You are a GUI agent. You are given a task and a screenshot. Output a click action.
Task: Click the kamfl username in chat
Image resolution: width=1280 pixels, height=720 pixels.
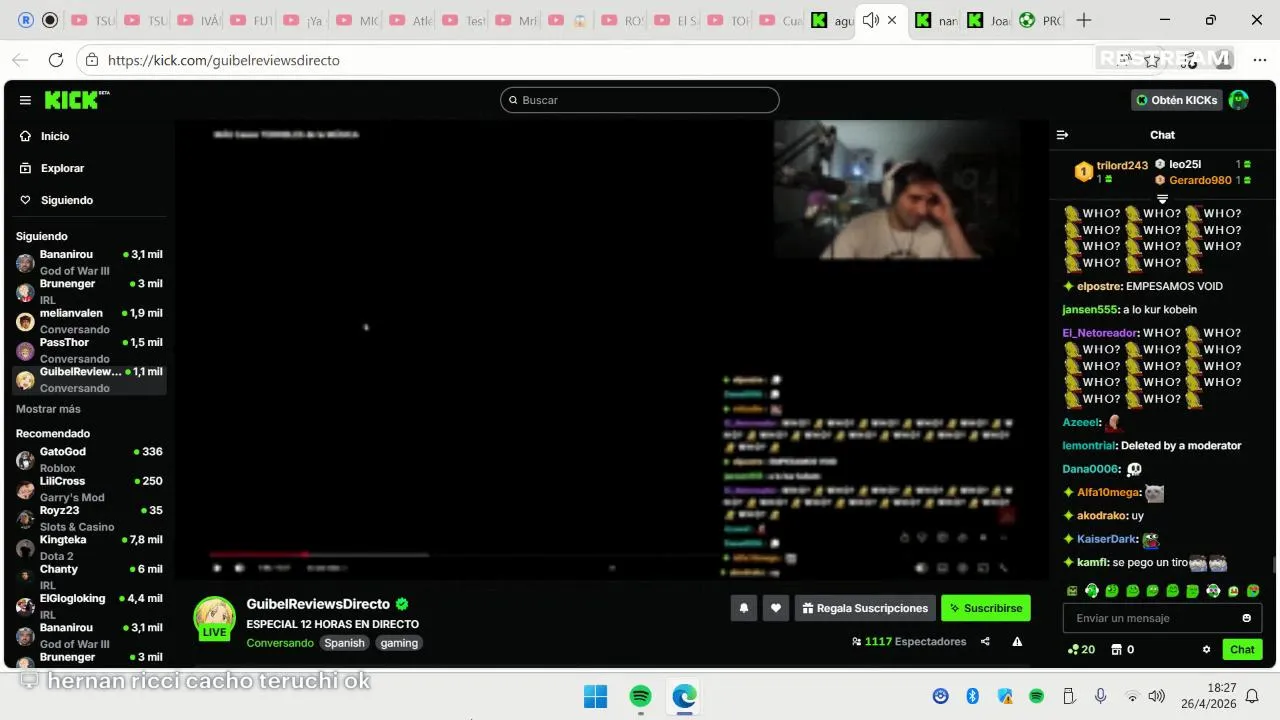(x=1092, y=562)
